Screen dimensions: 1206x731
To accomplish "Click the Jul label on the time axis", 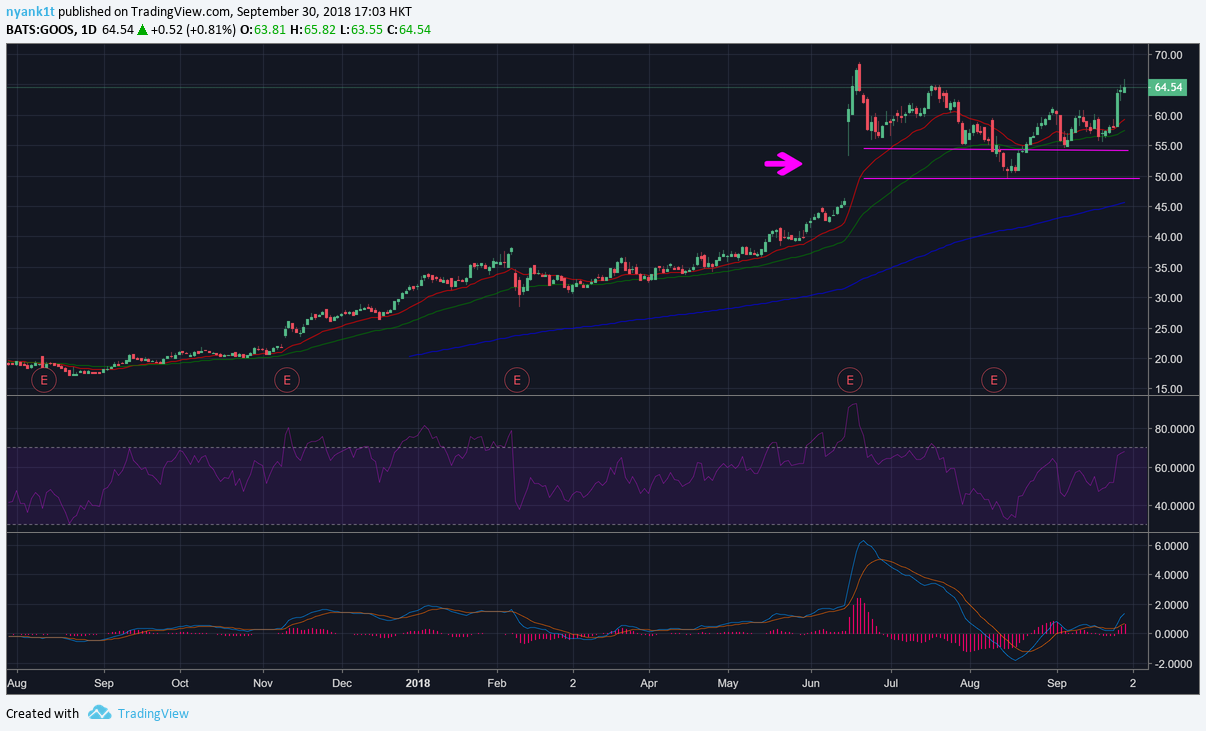I will click(x=889, y=683).
